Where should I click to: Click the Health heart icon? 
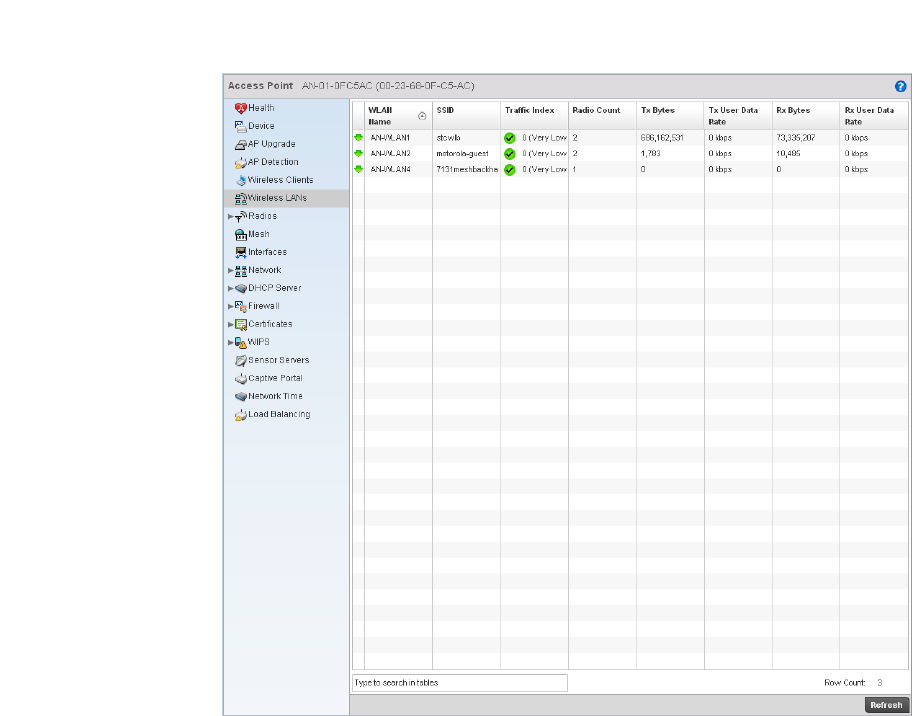click(x=241, y=108)
